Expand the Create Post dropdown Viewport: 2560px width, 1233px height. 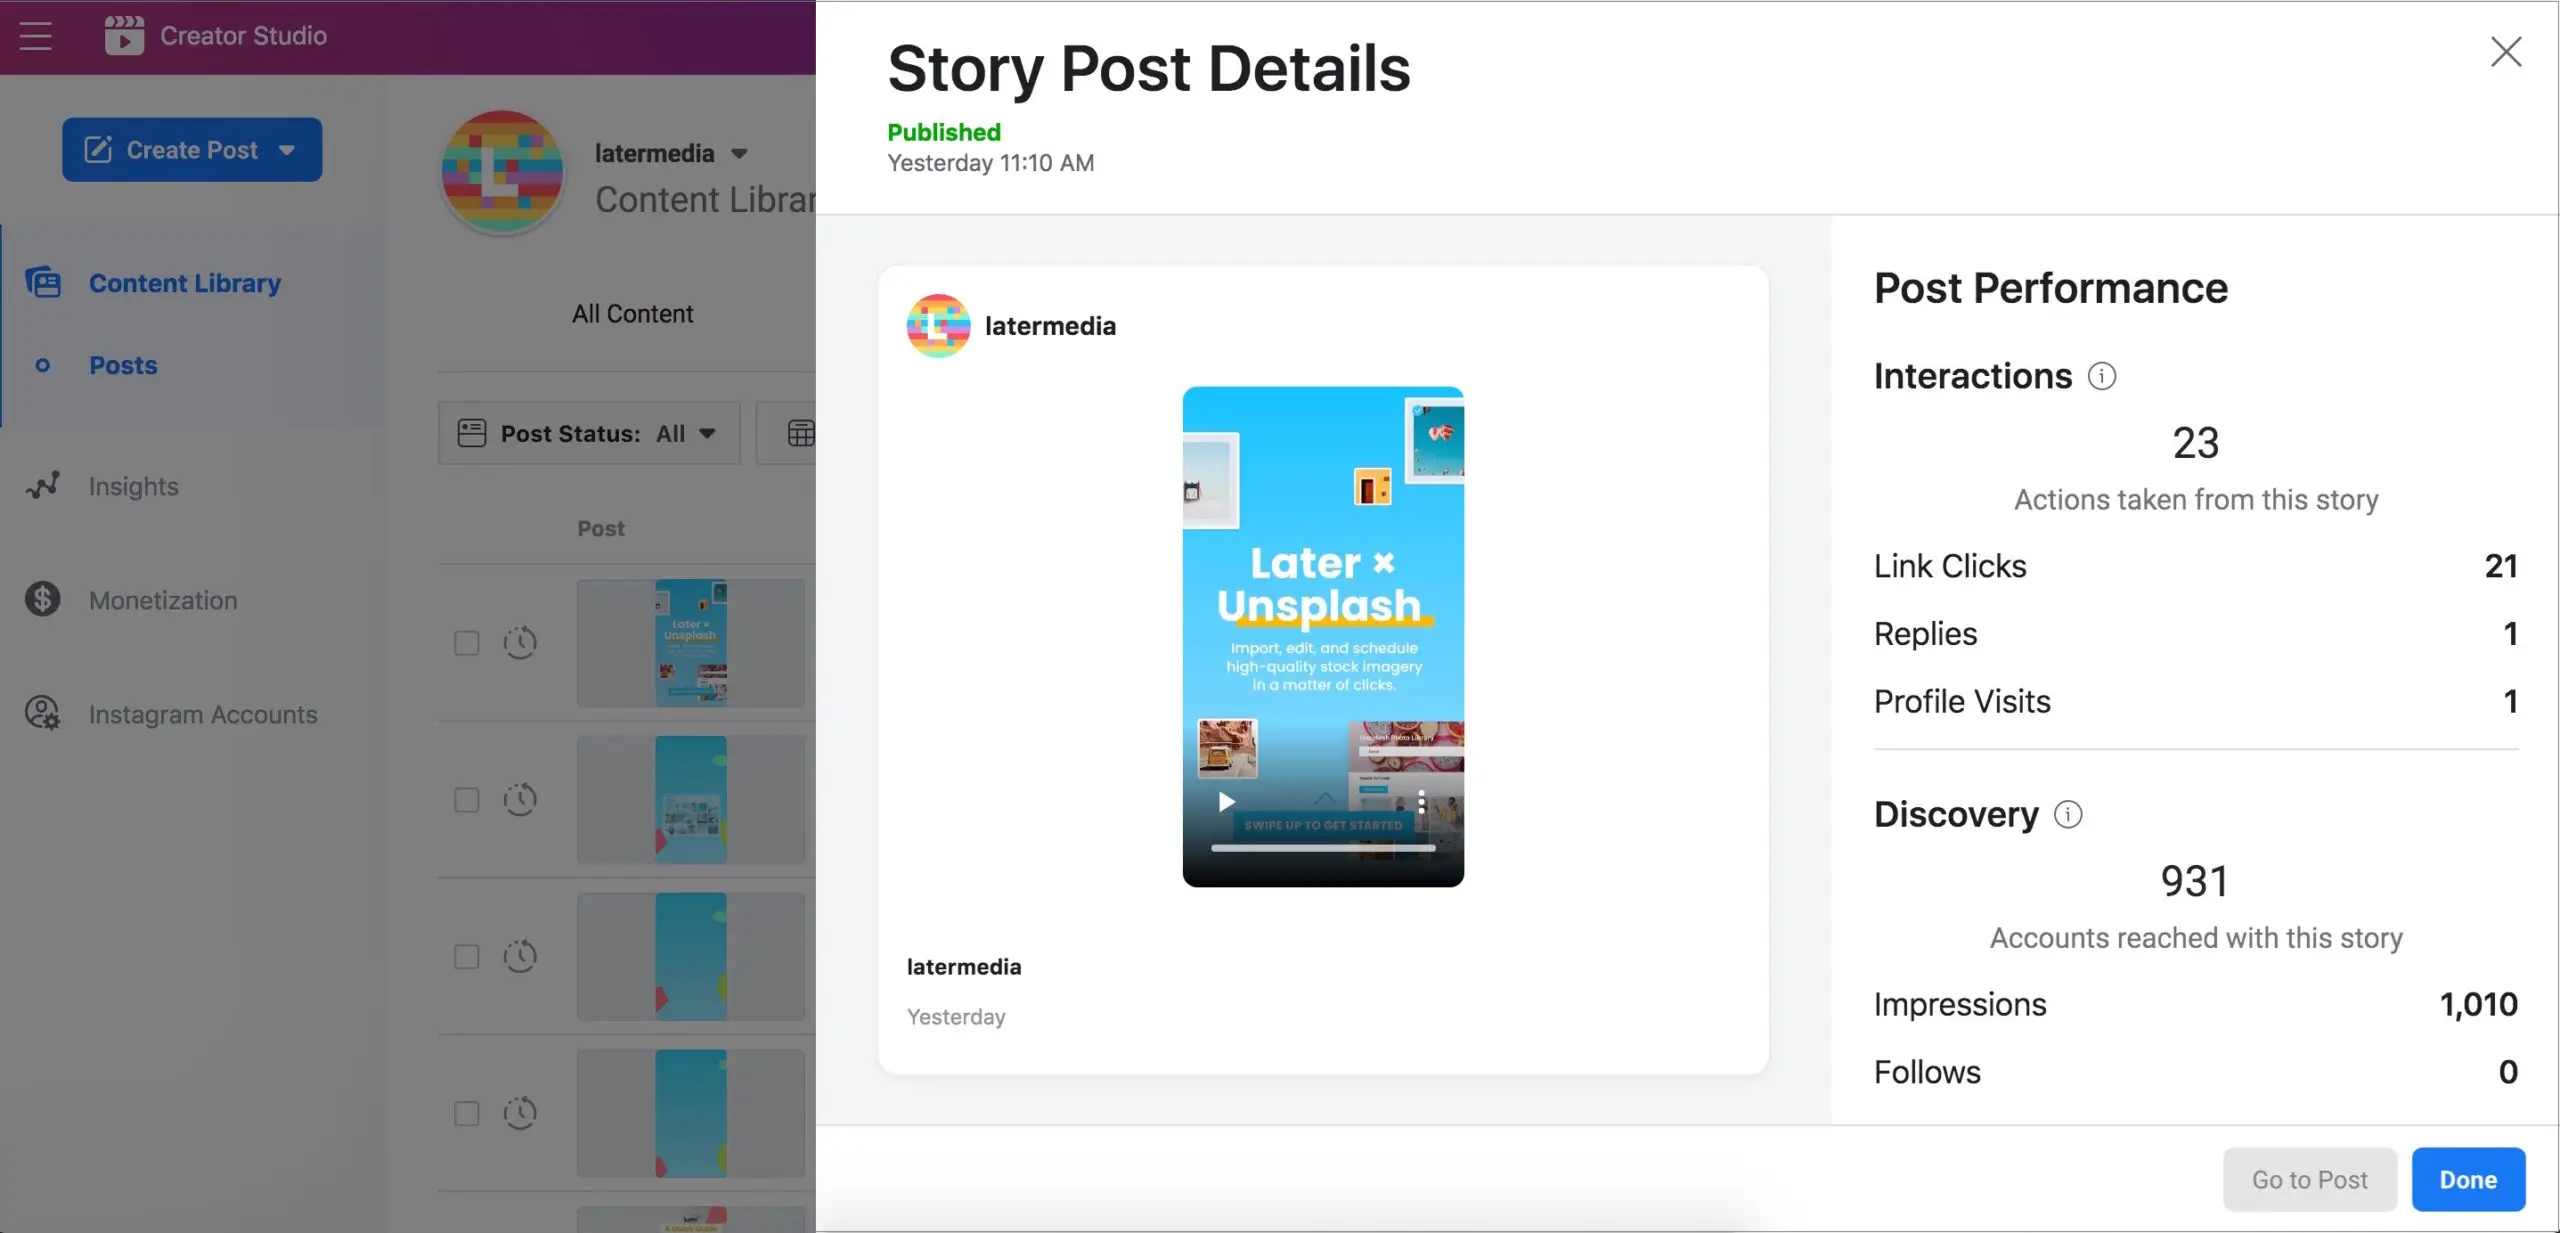click(287, 150)
